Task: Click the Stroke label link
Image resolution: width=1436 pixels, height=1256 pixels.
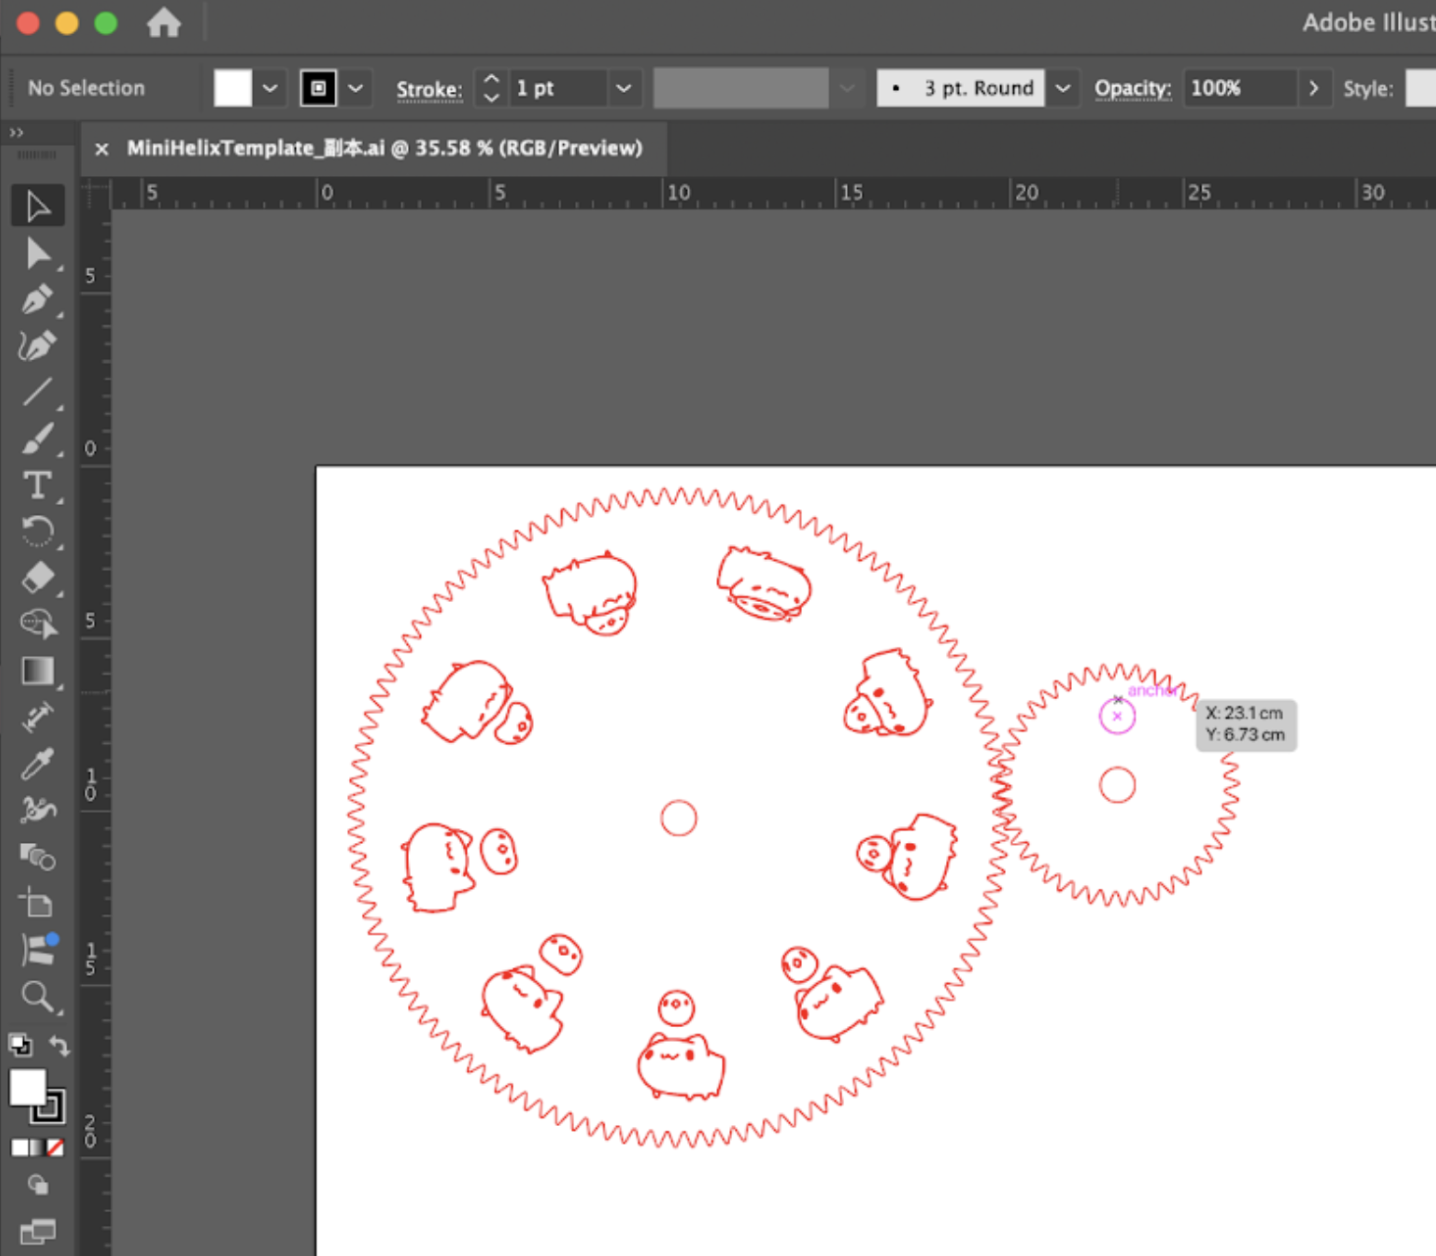Action: (x=429, y=89)
